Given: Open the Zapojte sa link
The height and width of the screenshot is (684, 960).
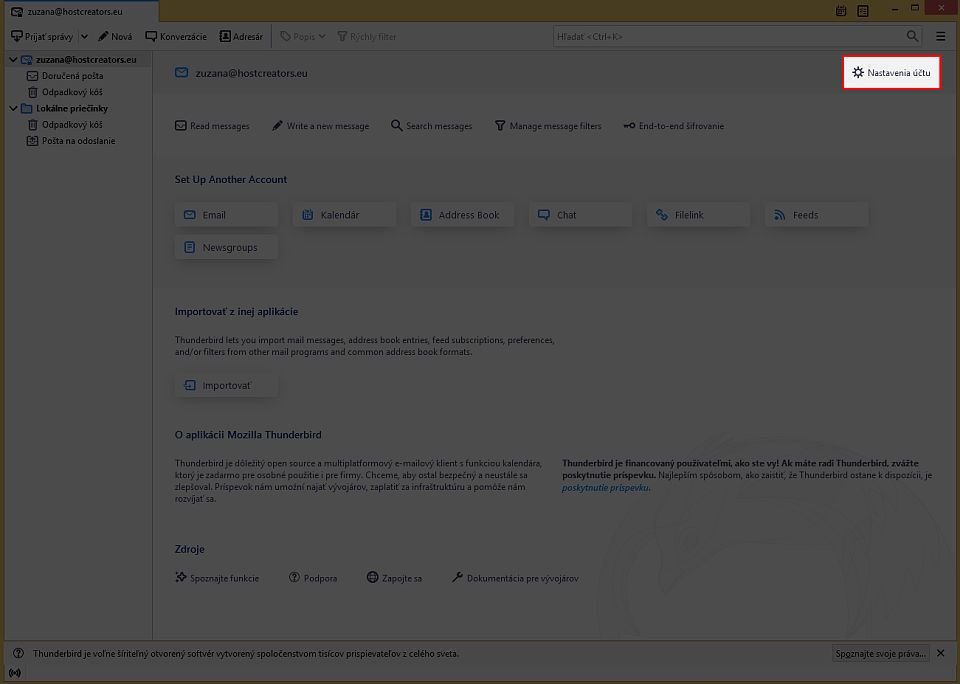Looking at the screenshot, I should [x=394, y=577].
